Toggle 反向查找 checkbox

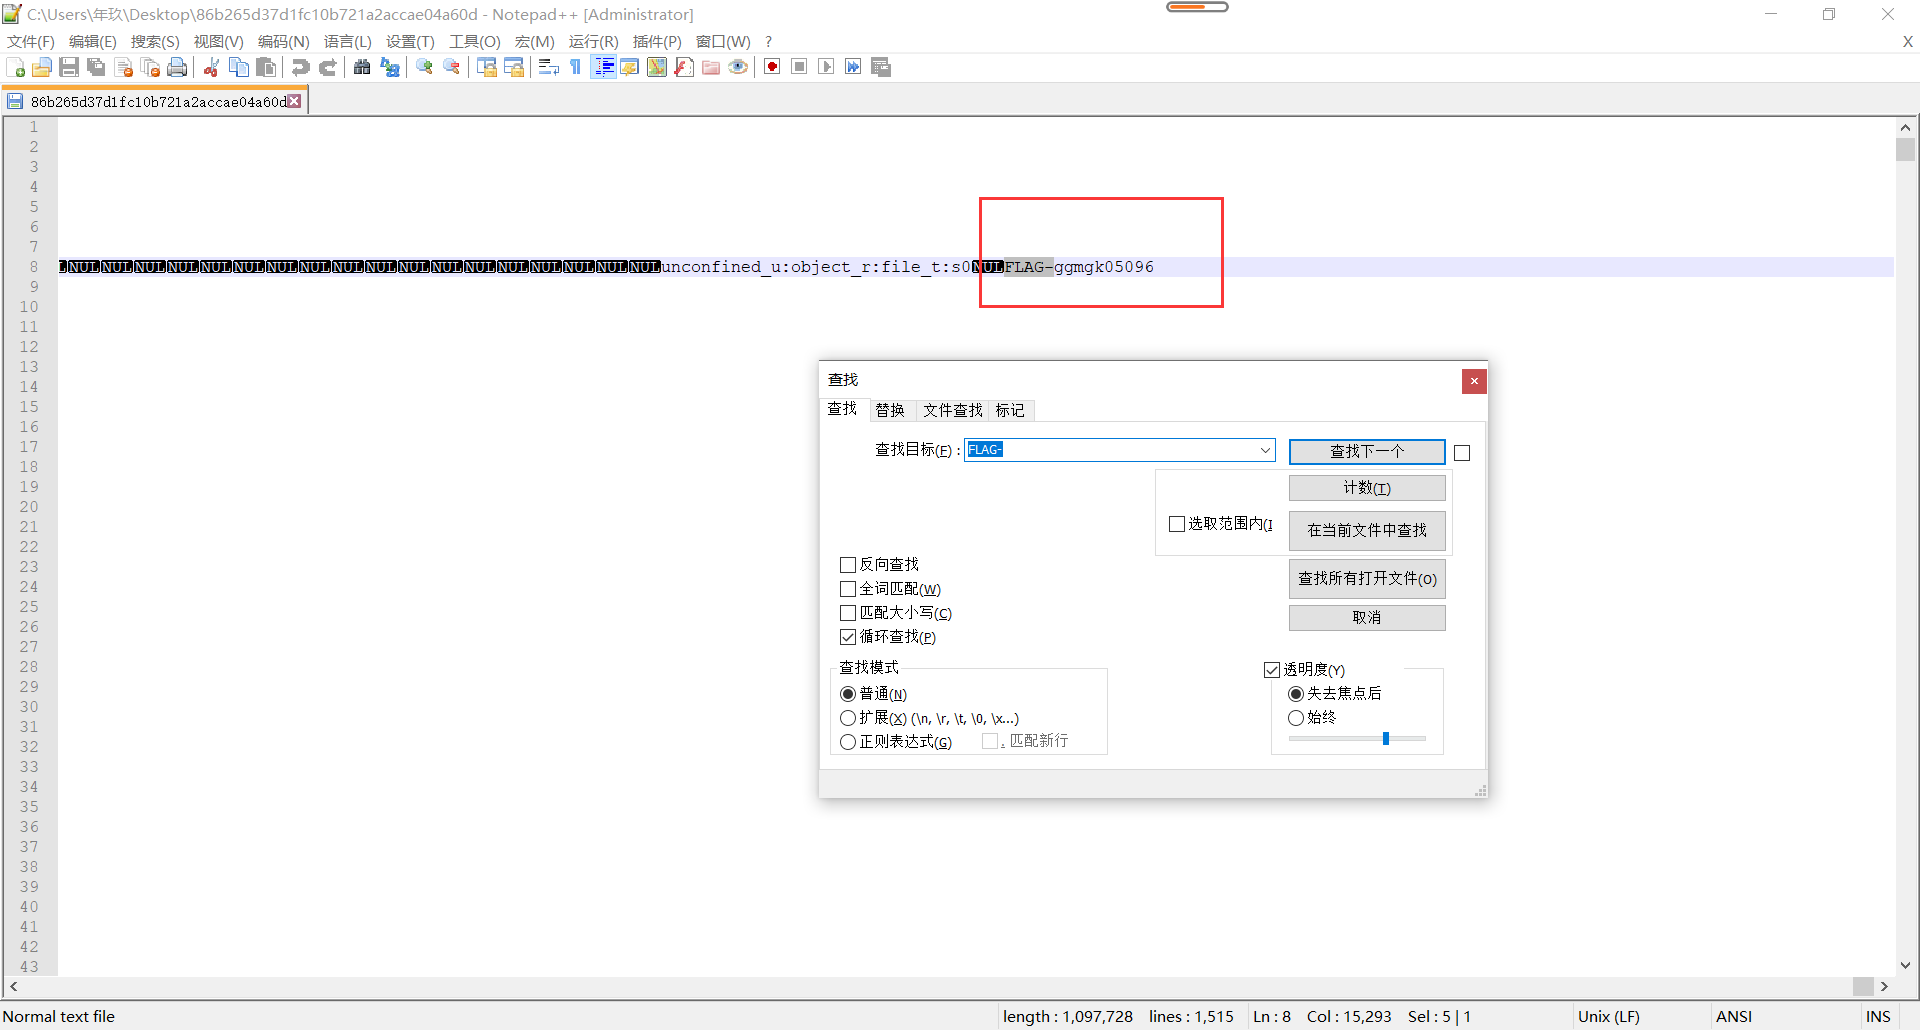coord(848,565)
